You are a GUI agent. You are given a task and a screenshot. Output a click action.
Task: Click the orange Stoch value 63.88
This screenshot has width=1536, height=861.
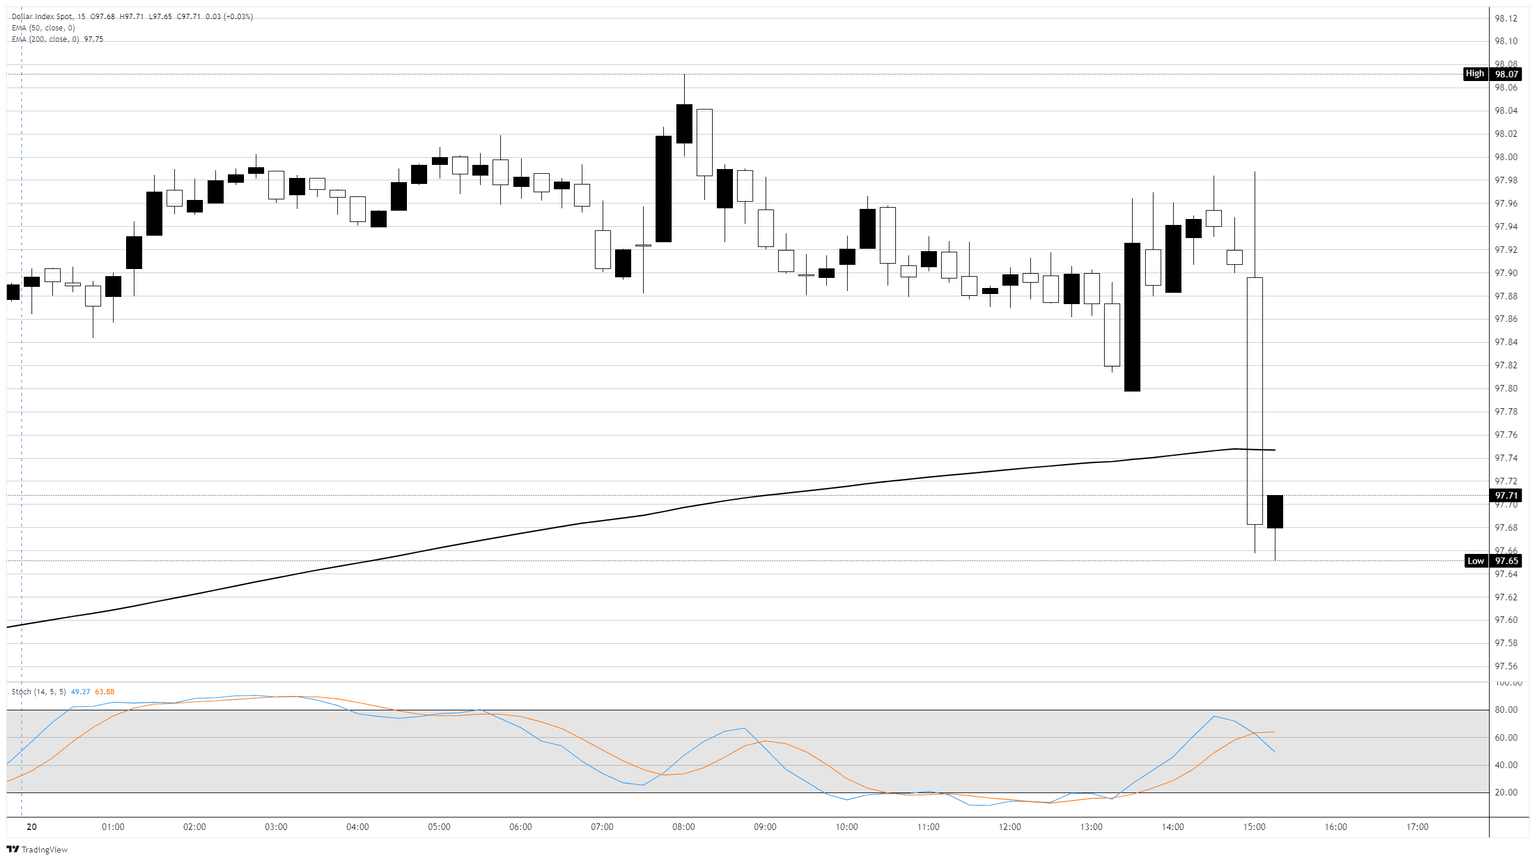[x=104, y=691]
